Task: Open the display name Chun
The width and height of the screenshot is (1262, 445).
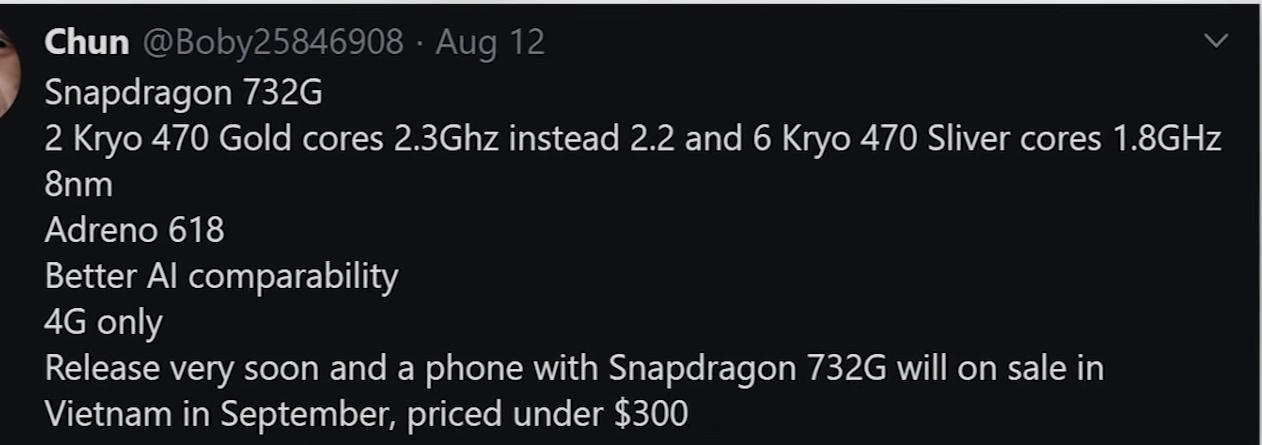Action: click(87, 42)
